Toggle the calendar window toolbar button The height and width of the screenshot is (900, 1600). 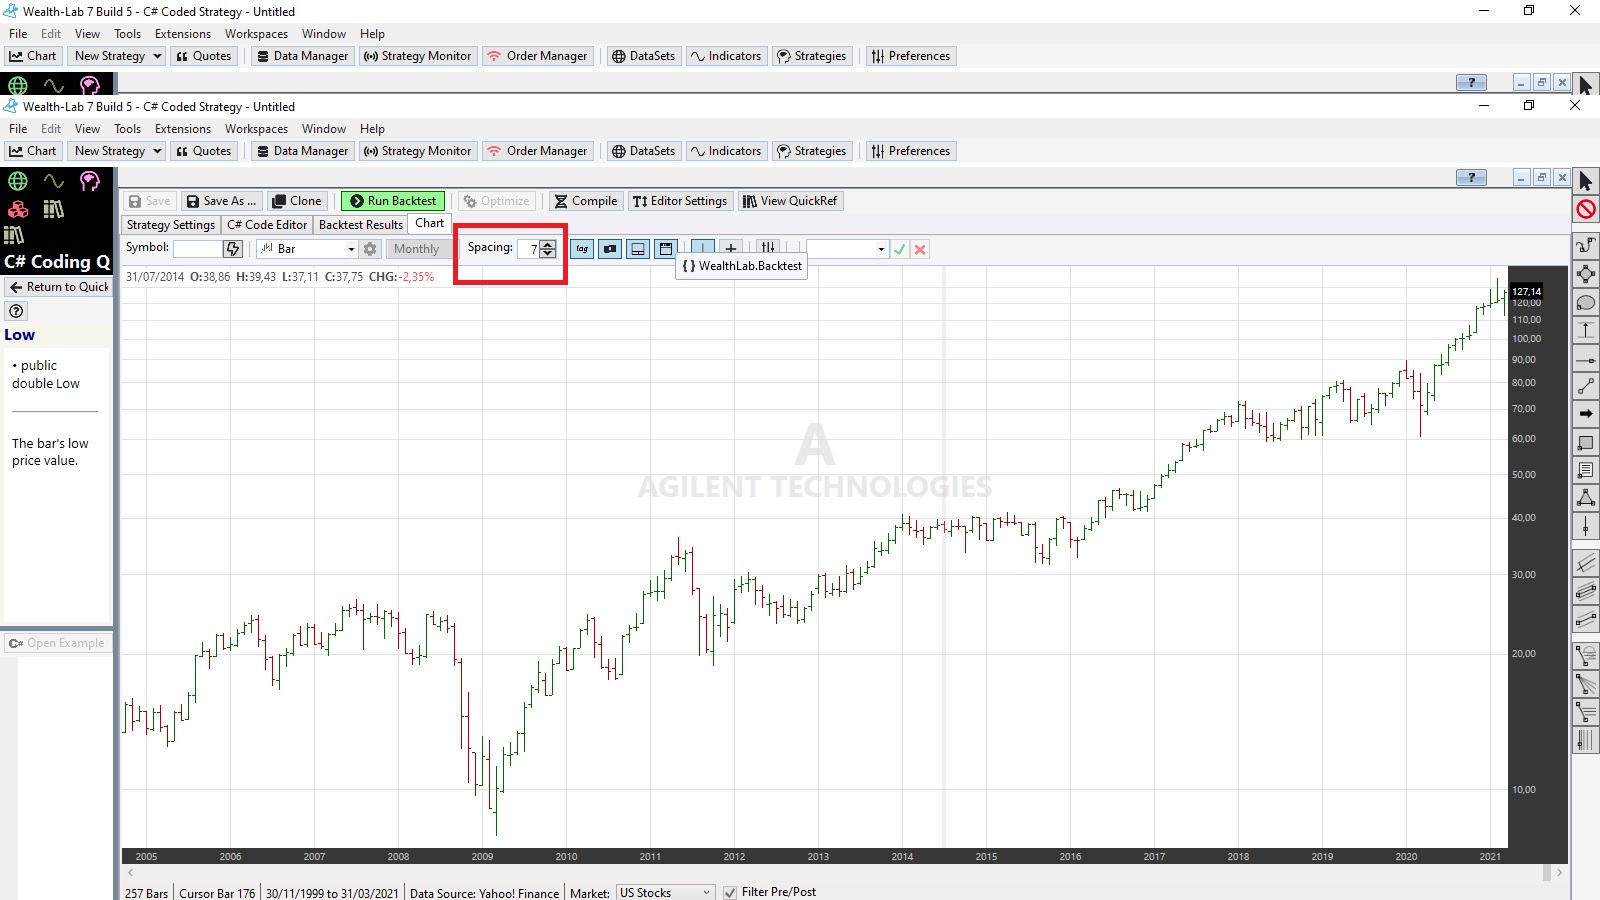(x=666, y=249)
